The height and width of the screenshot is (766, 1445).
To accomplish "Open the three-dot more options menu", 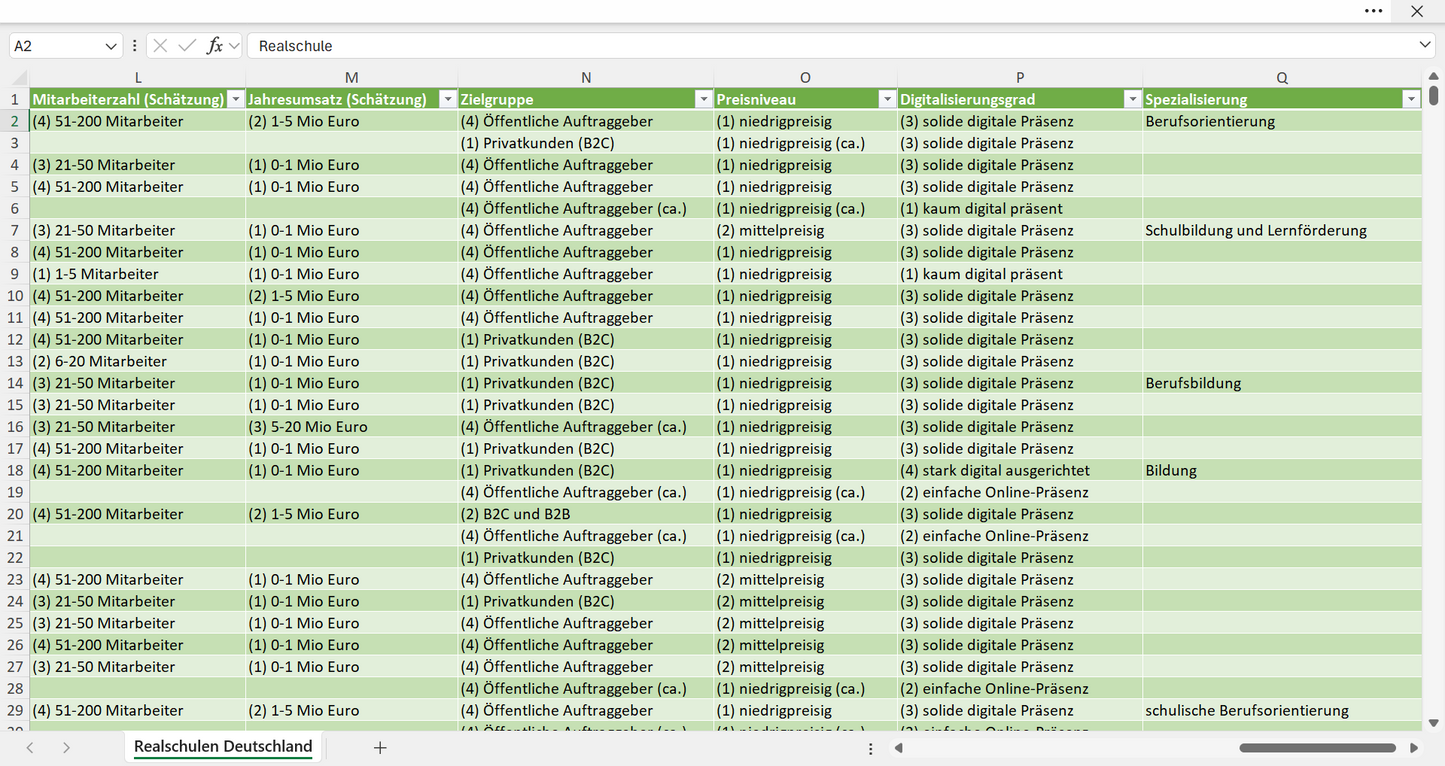I will [x=1374, y=11].
